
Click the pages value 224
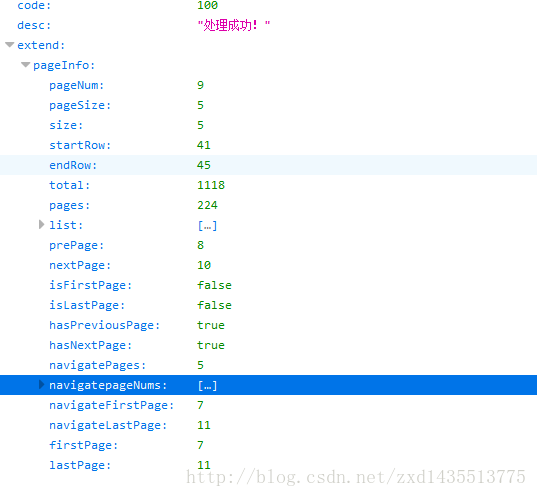pyautogui.click(x=207, y=205)
